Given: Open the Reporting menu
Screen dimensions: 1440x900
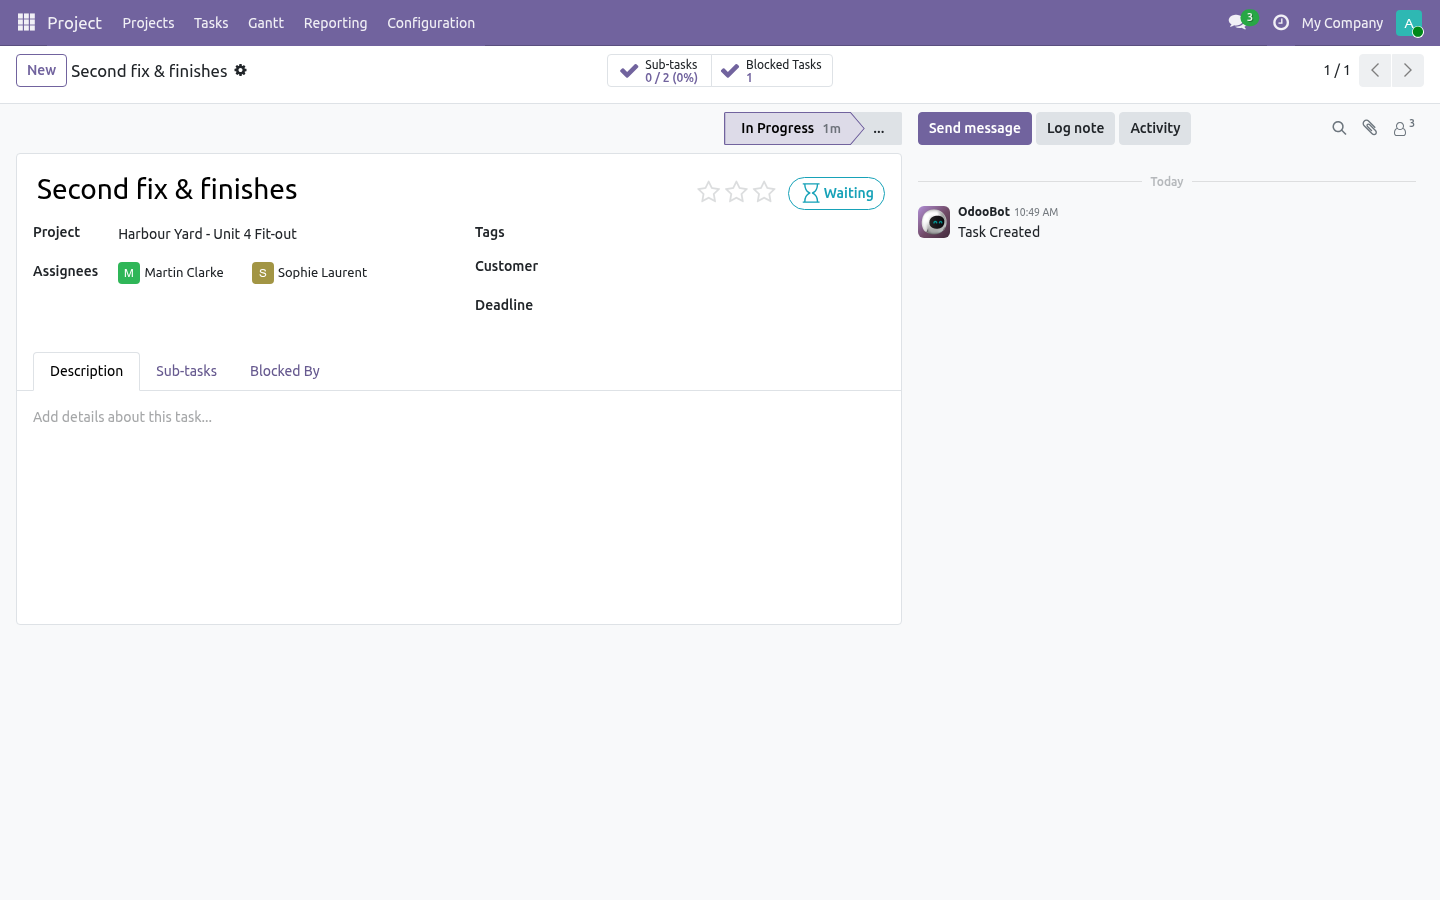Looking at the screenshot, I should pos(335,22).
